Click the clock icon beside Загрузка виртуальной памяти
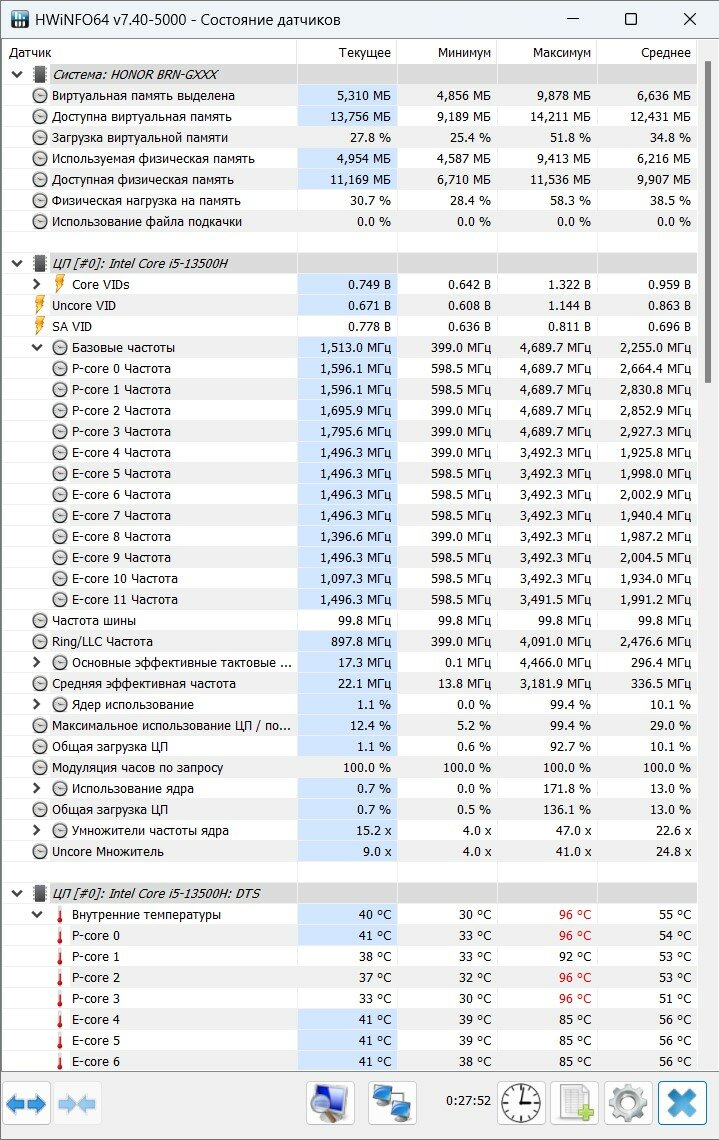The image size is (719, 1140). pyautogui.click(x=40, y=137)
